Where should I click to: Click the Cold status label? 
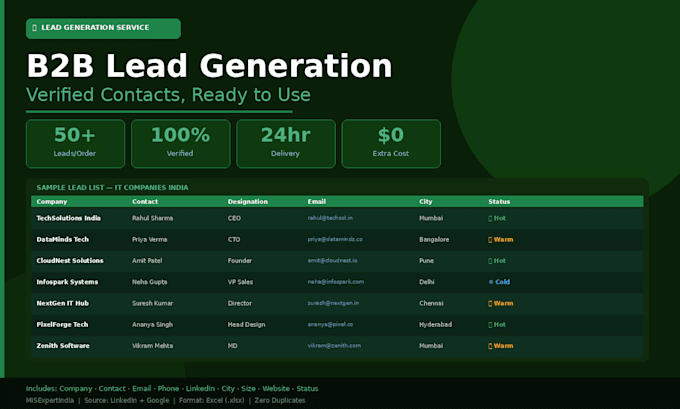[503, 282]
